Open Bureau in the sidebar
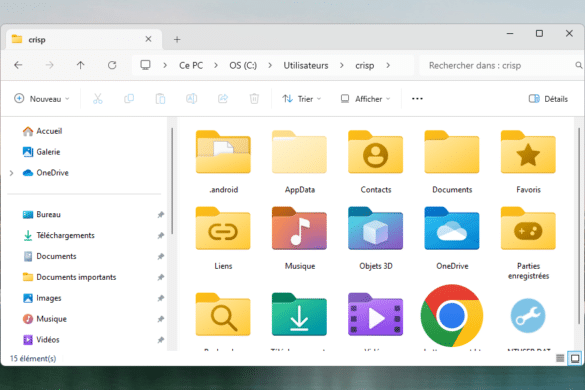Viewport: 585px width, 390px height. click(41, 215)
